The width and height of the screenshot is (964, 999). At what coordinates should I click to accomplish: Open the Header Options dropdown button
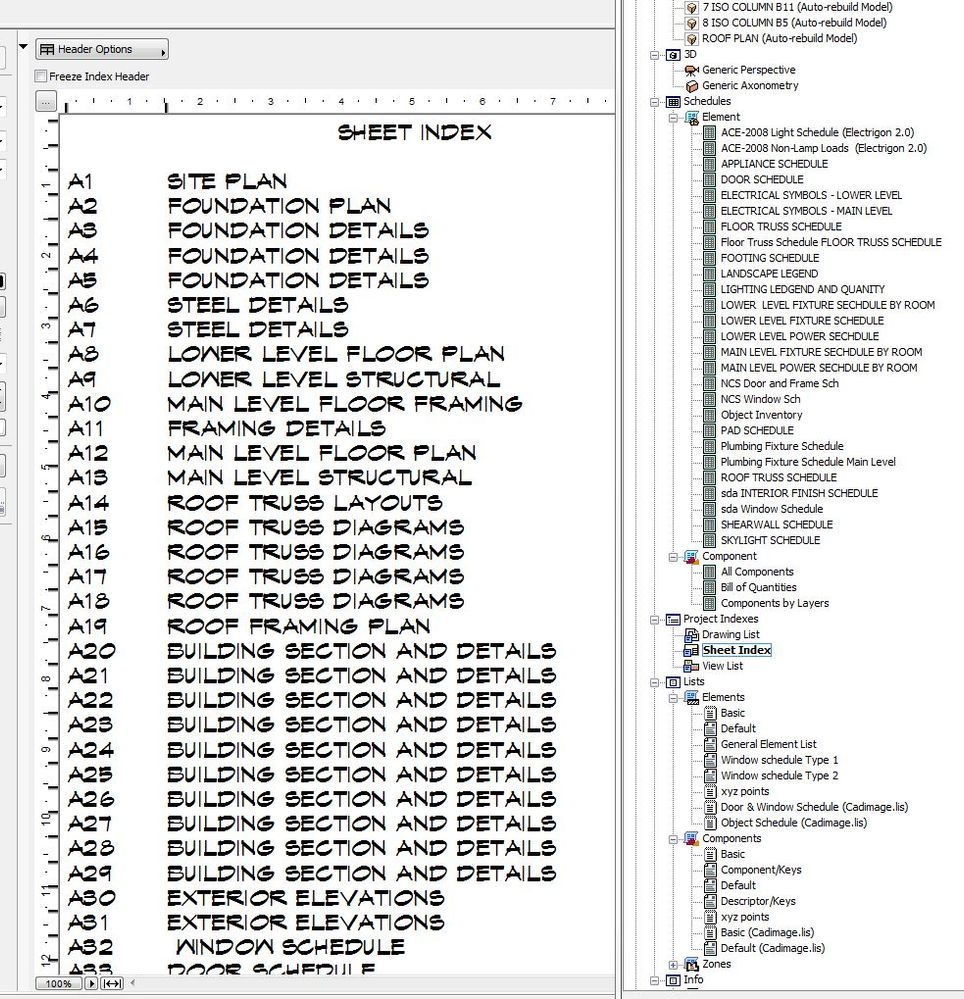[102, 50]
